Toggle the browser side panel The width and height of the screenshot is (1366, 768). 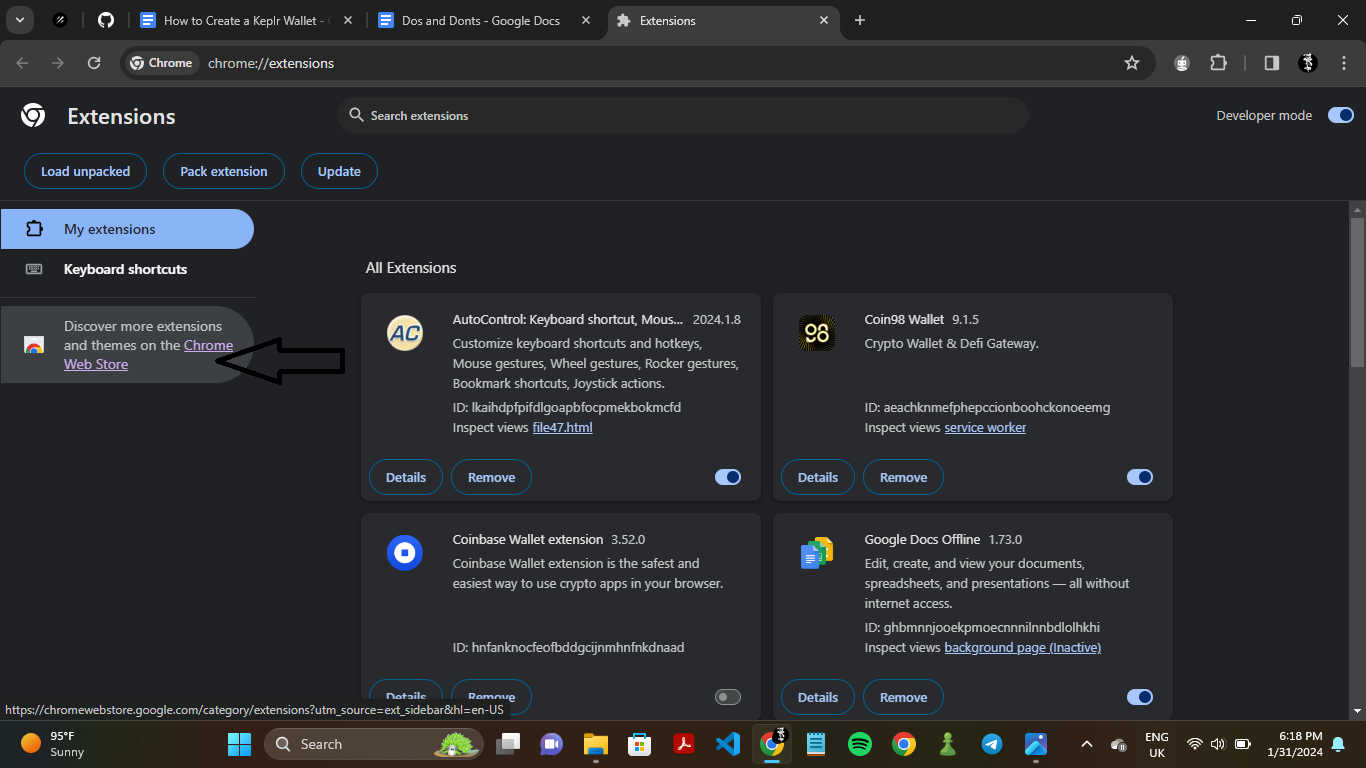tap(1272, 63)
